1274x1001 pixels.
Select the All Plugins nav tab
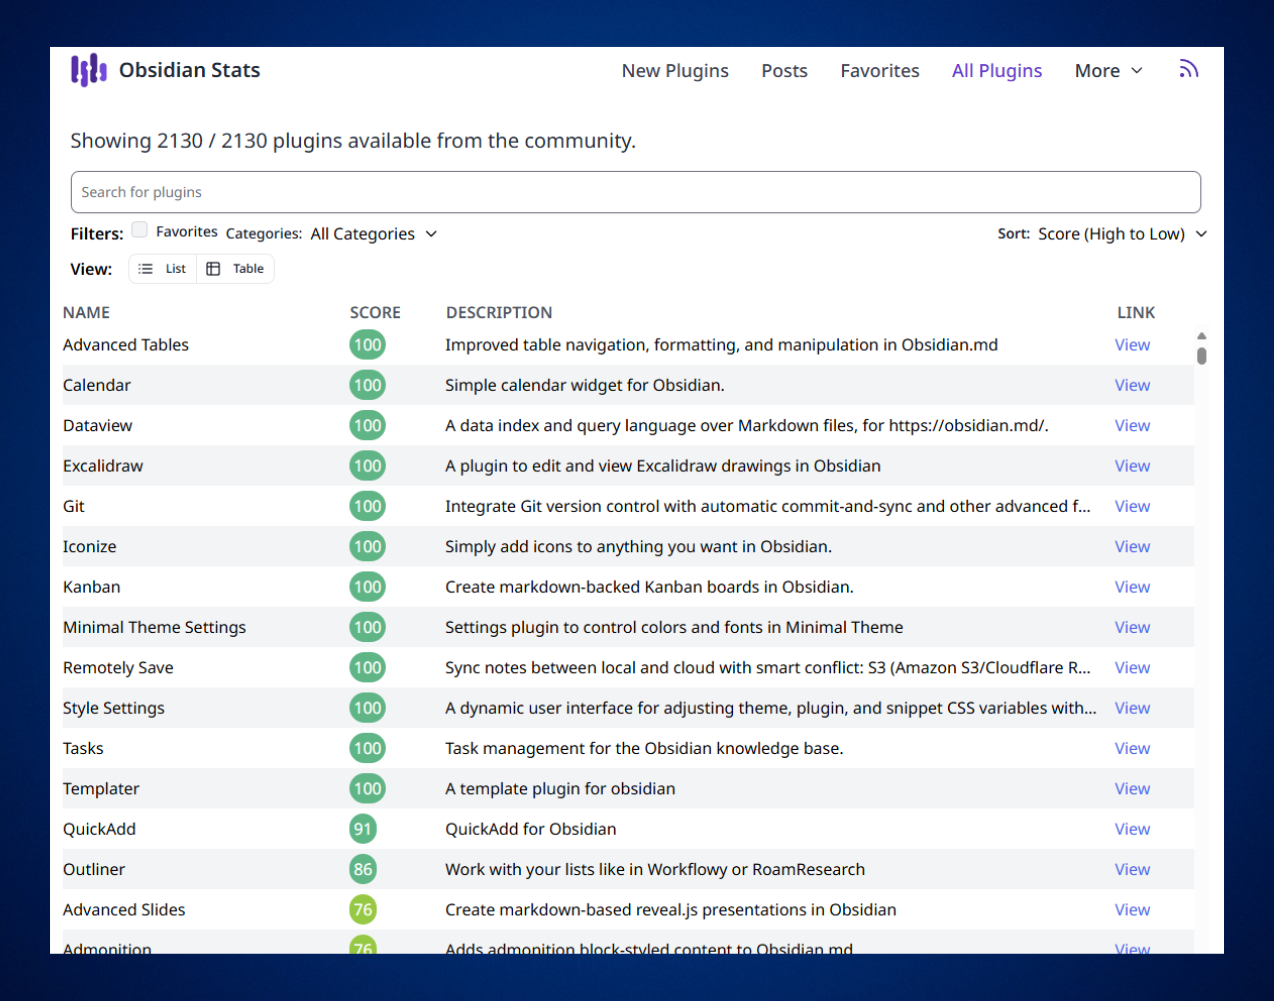click(x=996, y=71)
